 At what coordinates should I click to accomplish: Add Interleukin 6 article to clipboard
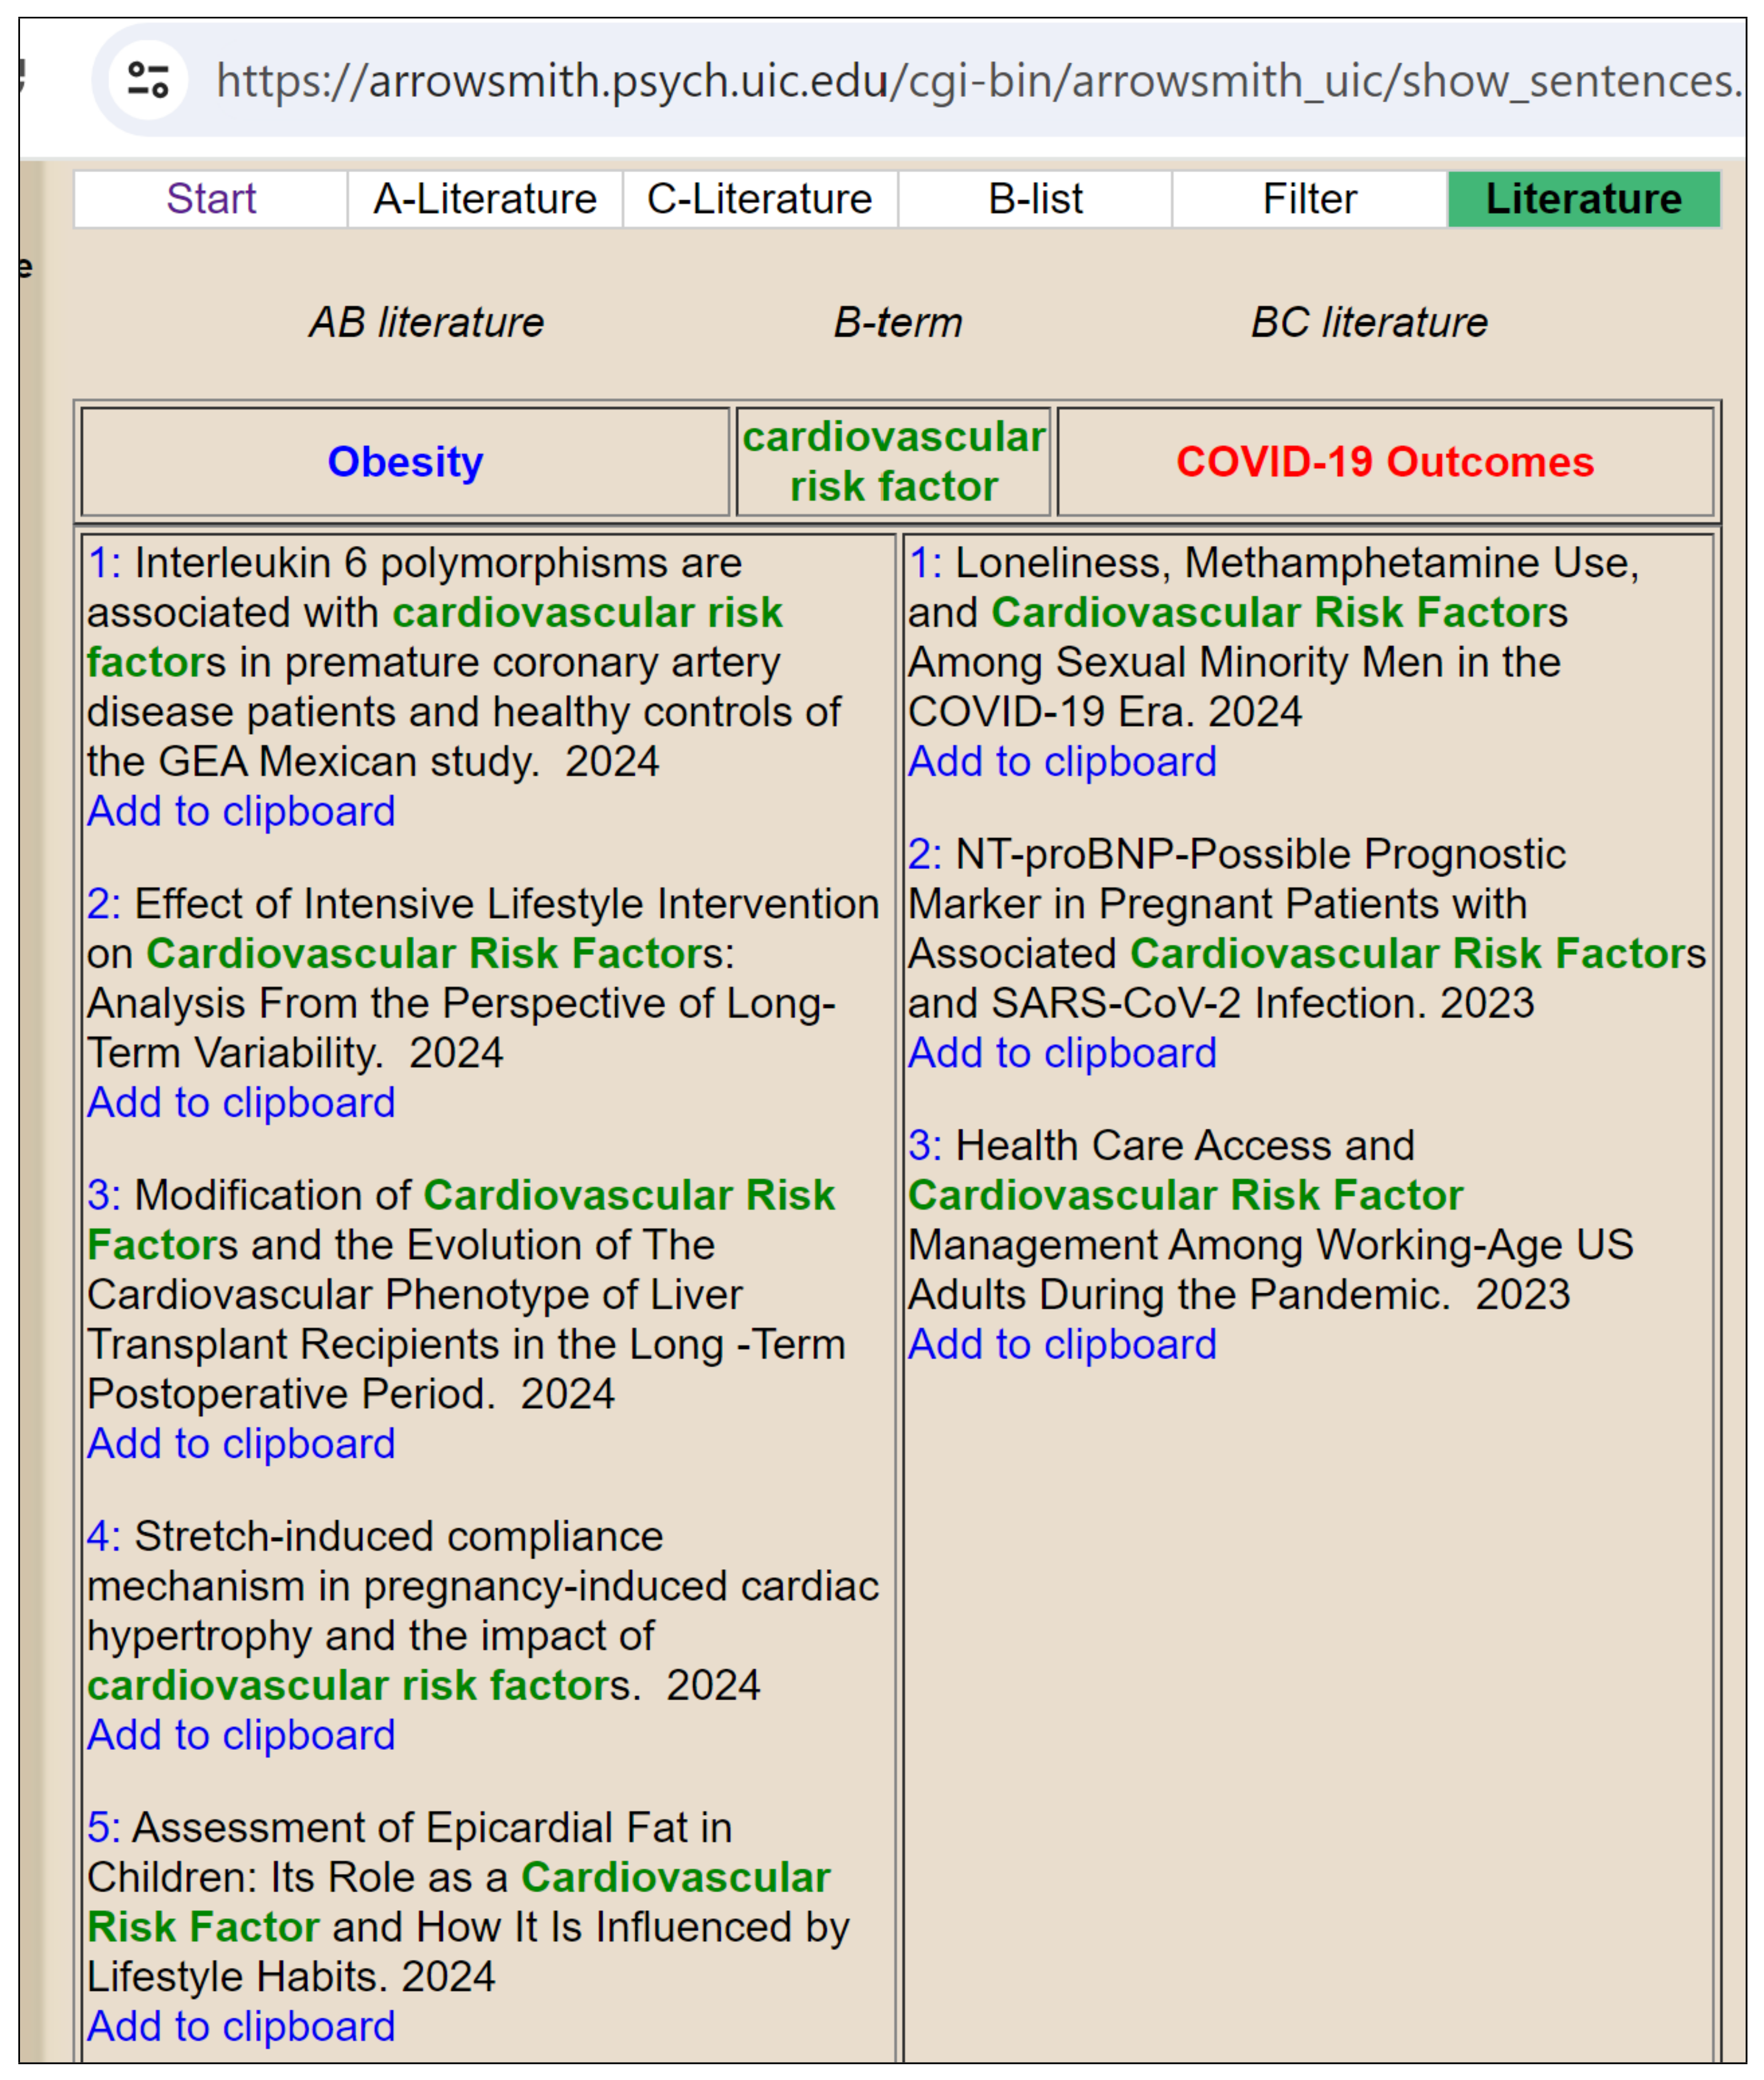coord(241,811)
